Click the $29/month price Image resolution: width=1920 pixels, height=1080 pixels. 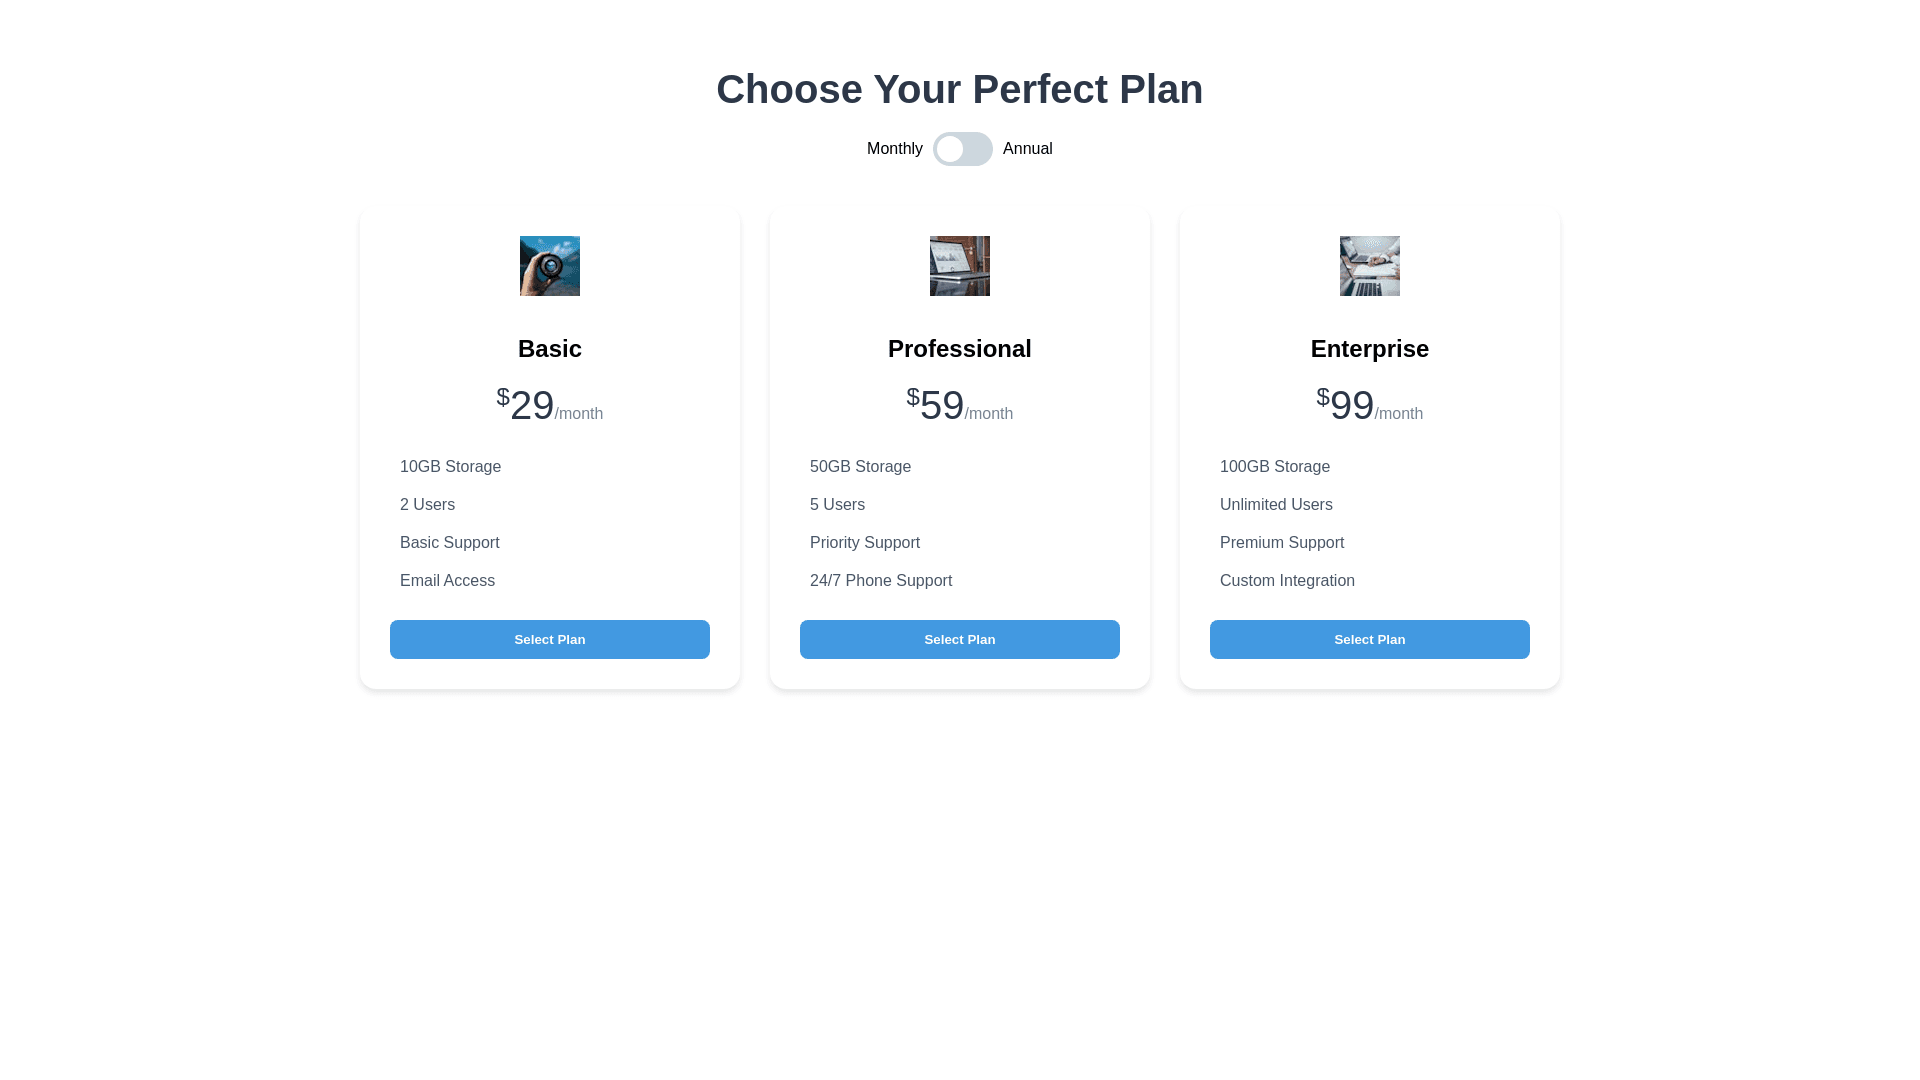point(550,406)
